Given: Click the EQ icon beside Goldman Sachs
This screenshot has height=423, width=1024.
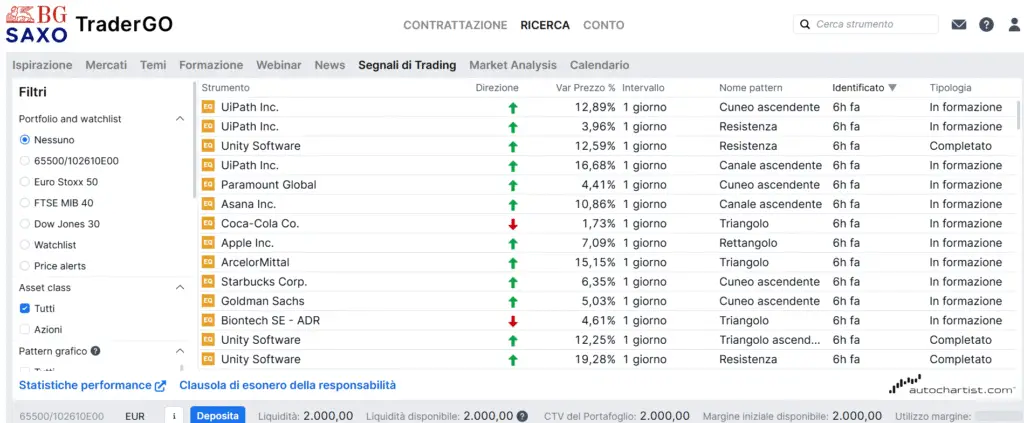Looking at the screenshot, I should tap(208, 301).
